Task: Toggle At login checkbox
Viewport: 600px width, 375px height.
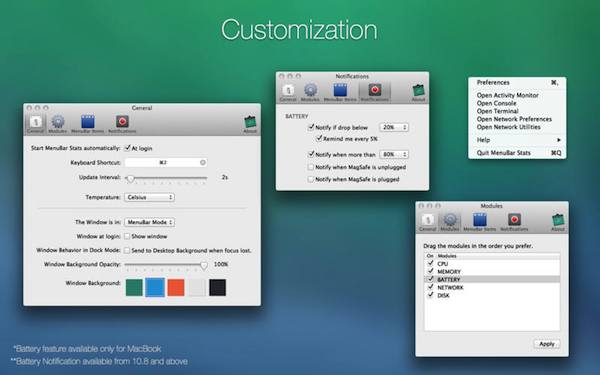Action: point(127,148)
